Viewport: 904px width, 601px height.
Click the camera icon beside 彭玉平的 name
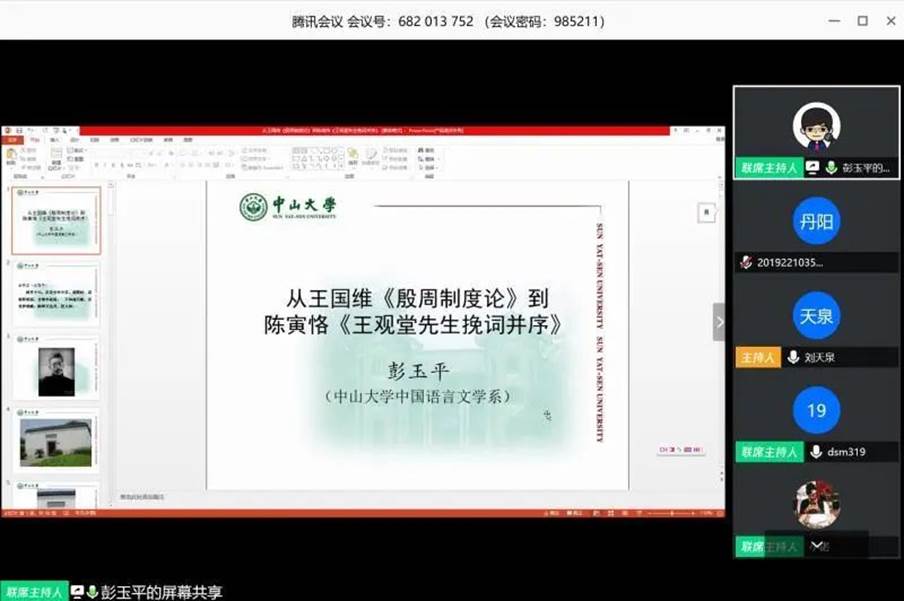(813, 167)
